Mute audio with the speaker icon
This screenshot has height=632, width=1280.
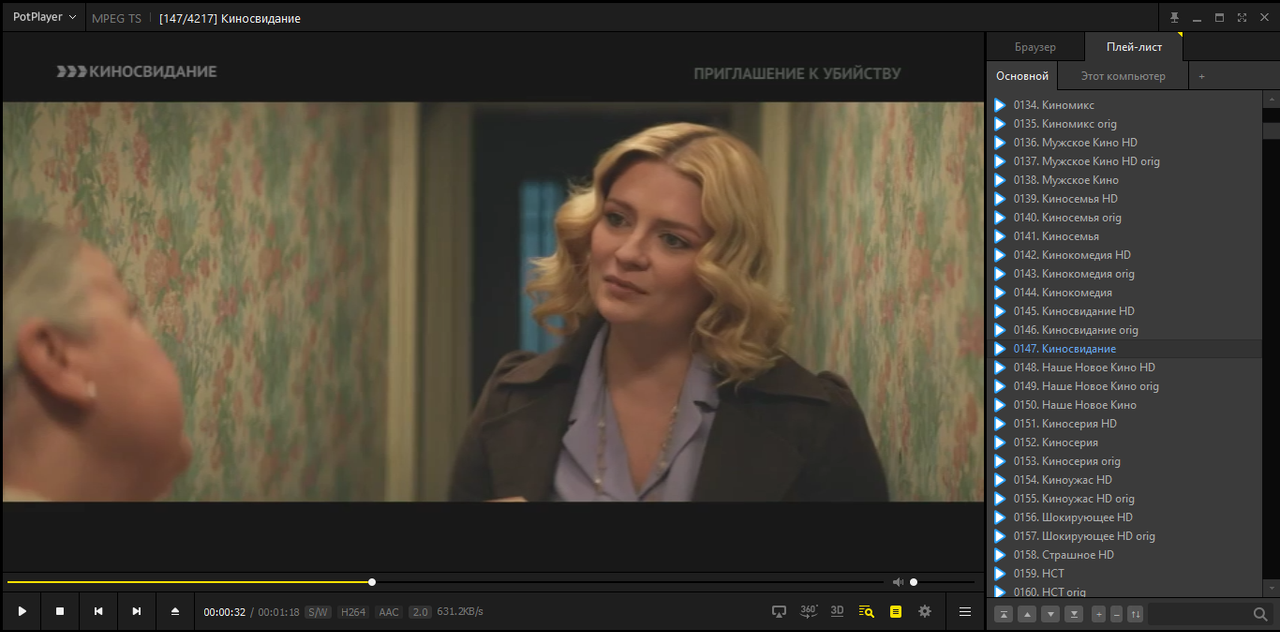coord(898,582)
